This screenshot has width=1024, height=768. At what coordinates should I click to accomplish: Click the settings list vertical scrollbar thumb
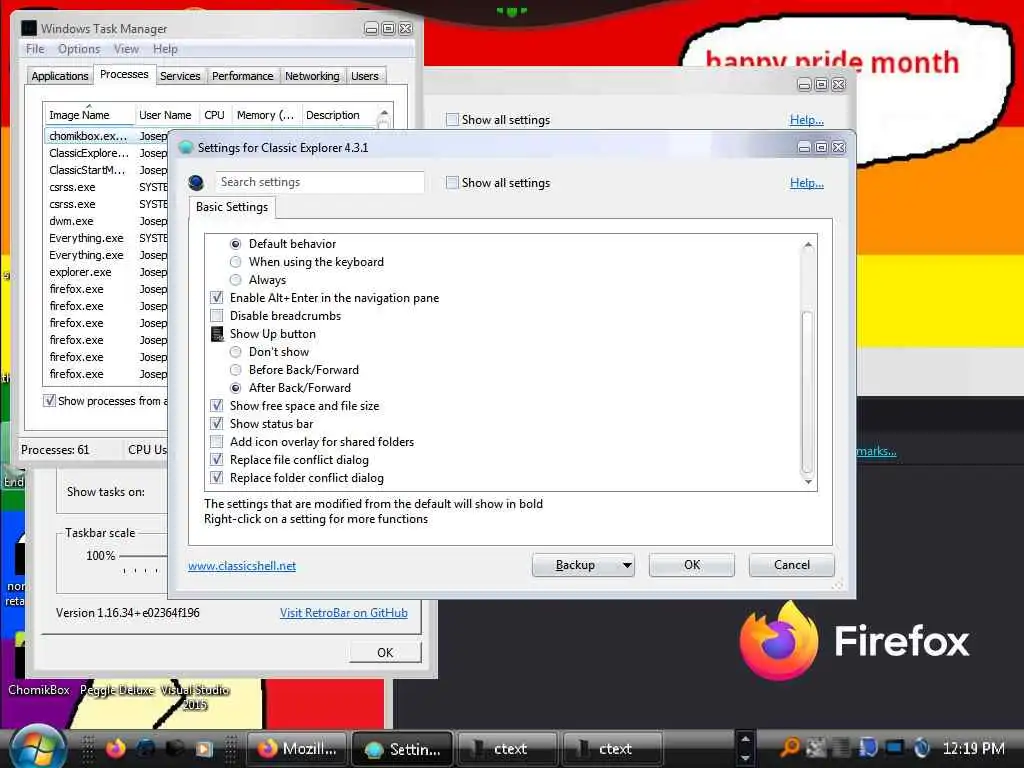808,392
